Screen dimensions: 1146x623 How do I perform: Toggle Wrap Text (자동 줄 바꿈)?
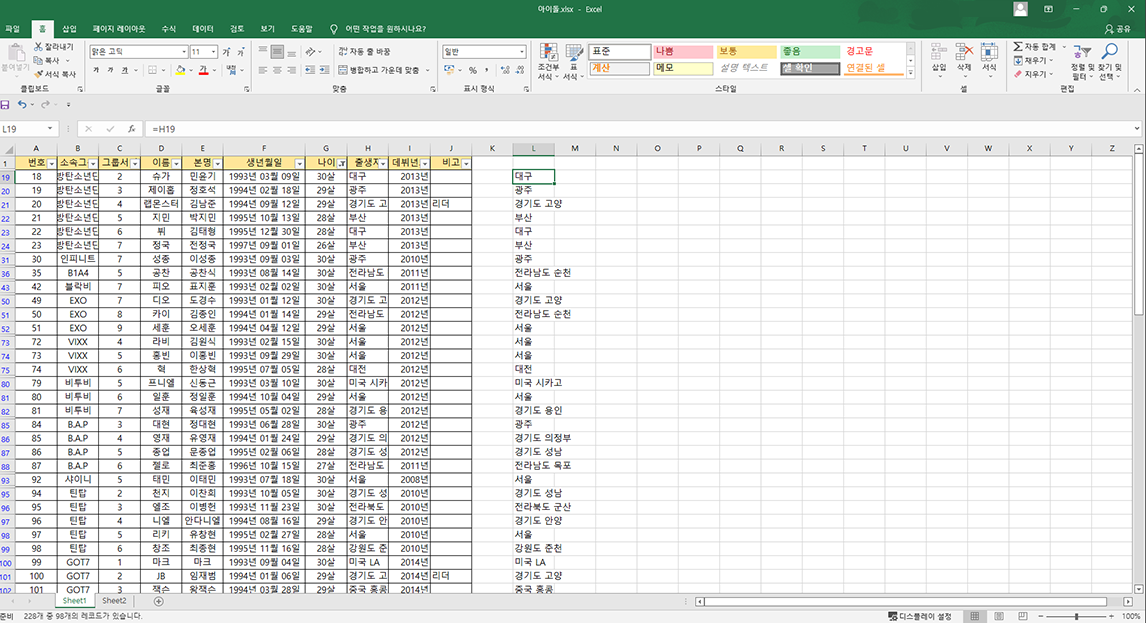tap(364, 52)
